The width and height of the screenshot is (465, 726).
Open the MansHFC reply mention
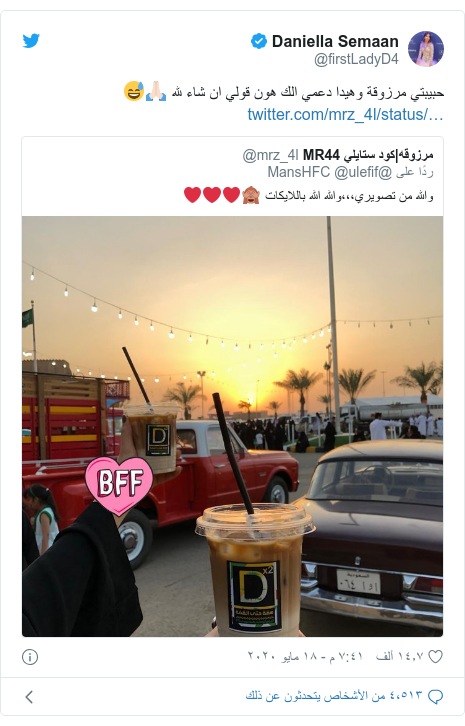299,172
